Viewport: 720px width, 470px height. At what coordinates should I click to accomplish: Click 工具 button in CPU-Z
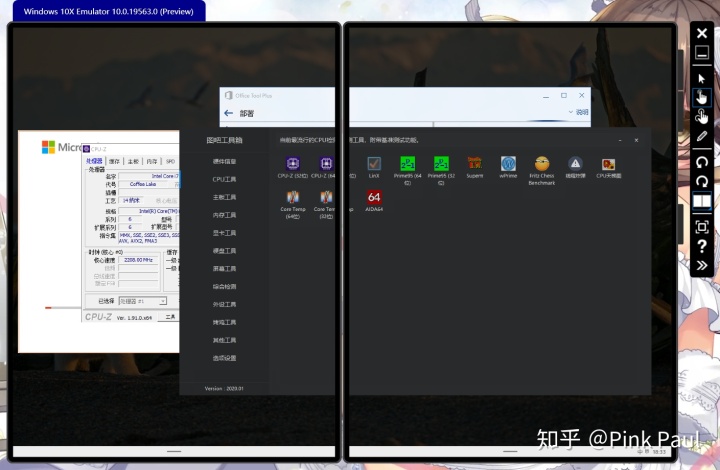pyautogui.click(x=169, y=317)
